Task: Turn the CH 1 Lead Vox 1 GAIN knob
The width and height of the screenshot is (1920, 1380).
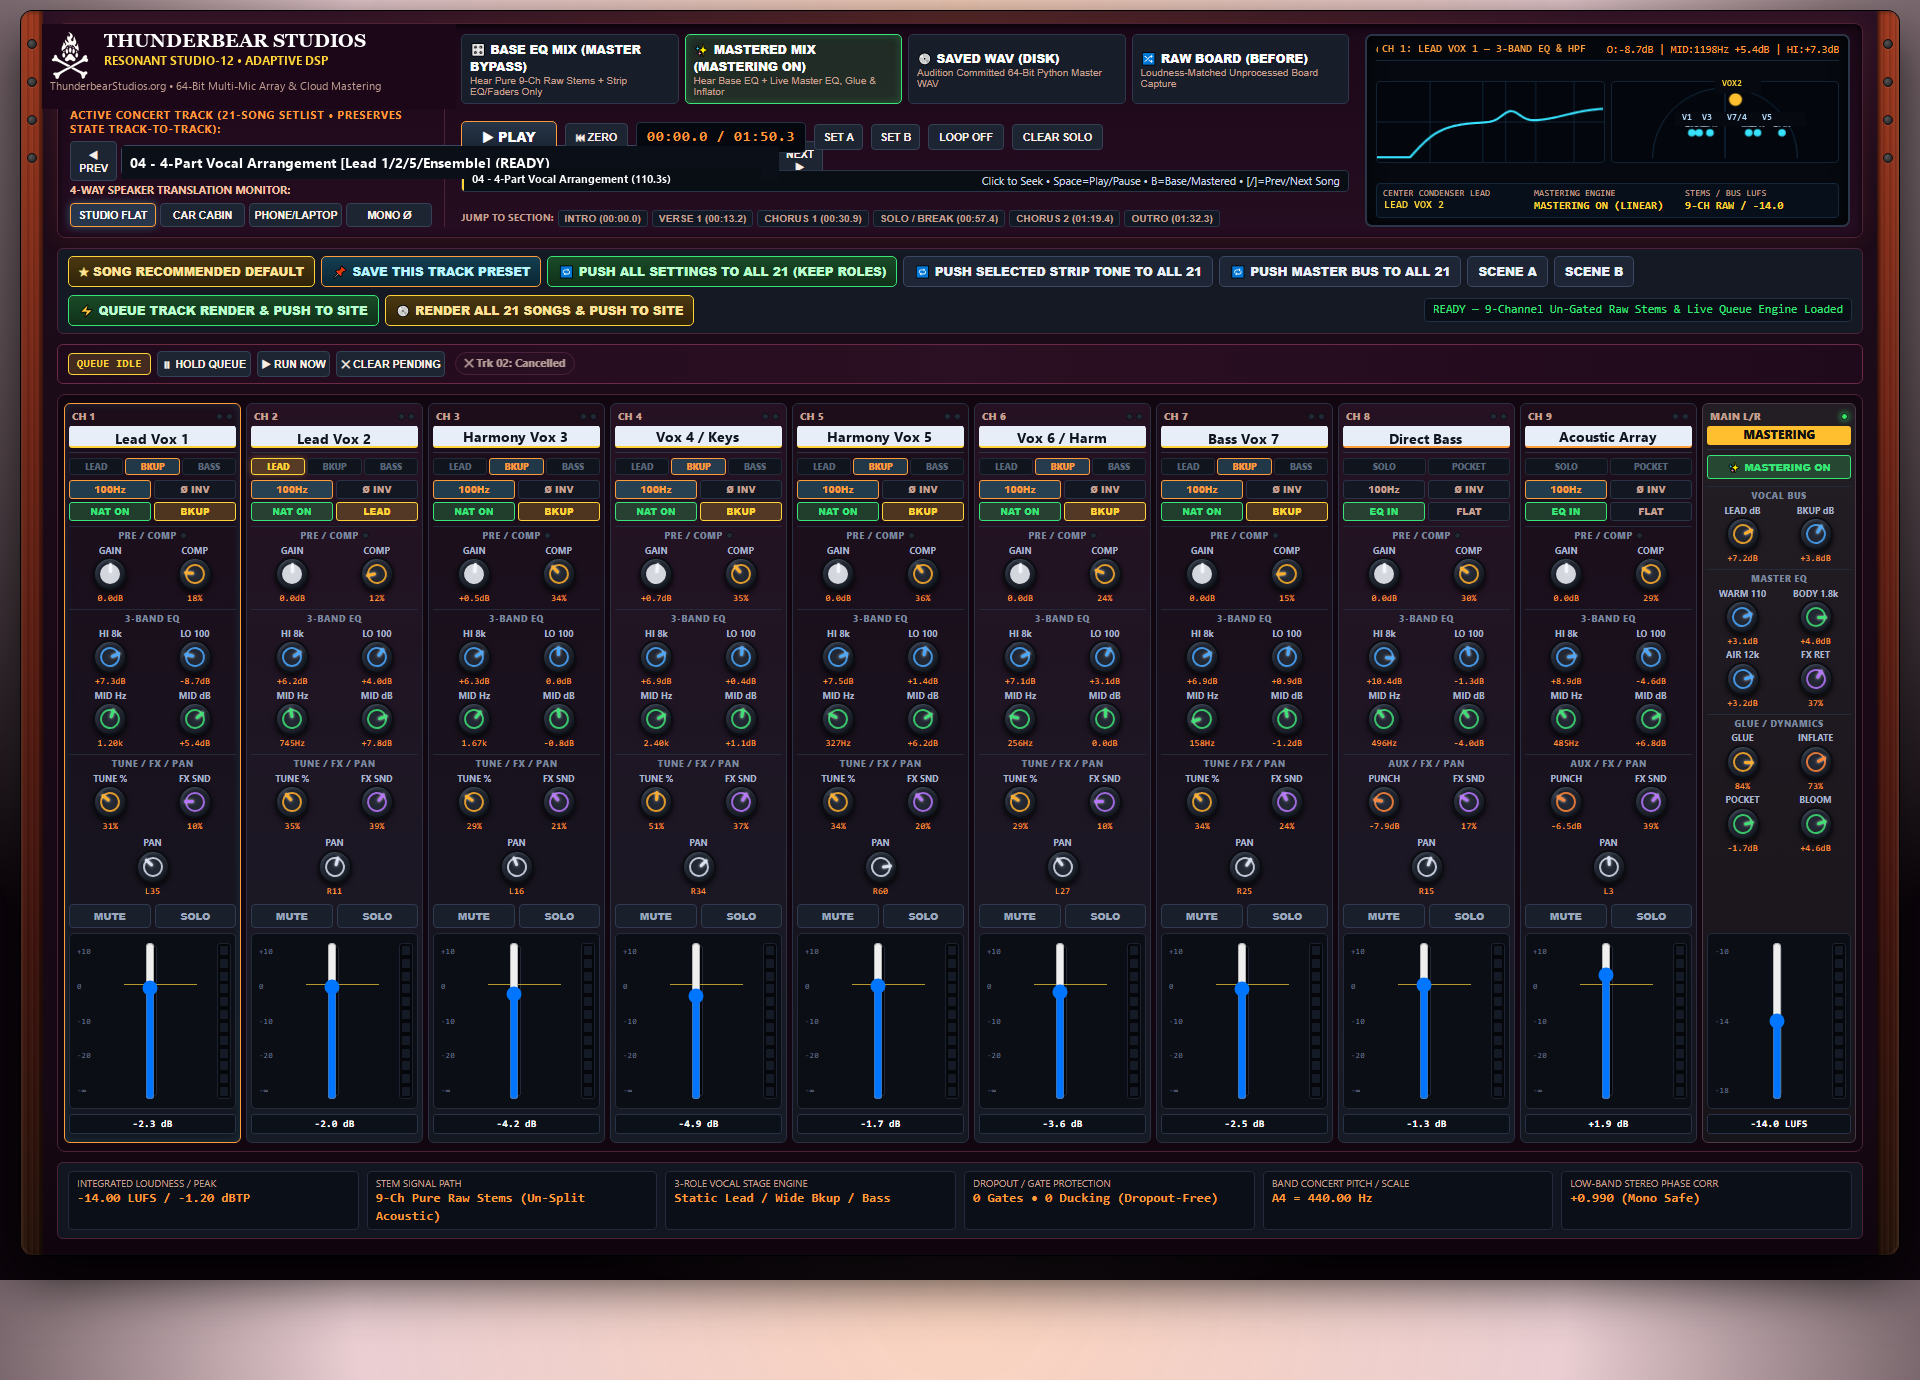Action: [x=110, y=574]
